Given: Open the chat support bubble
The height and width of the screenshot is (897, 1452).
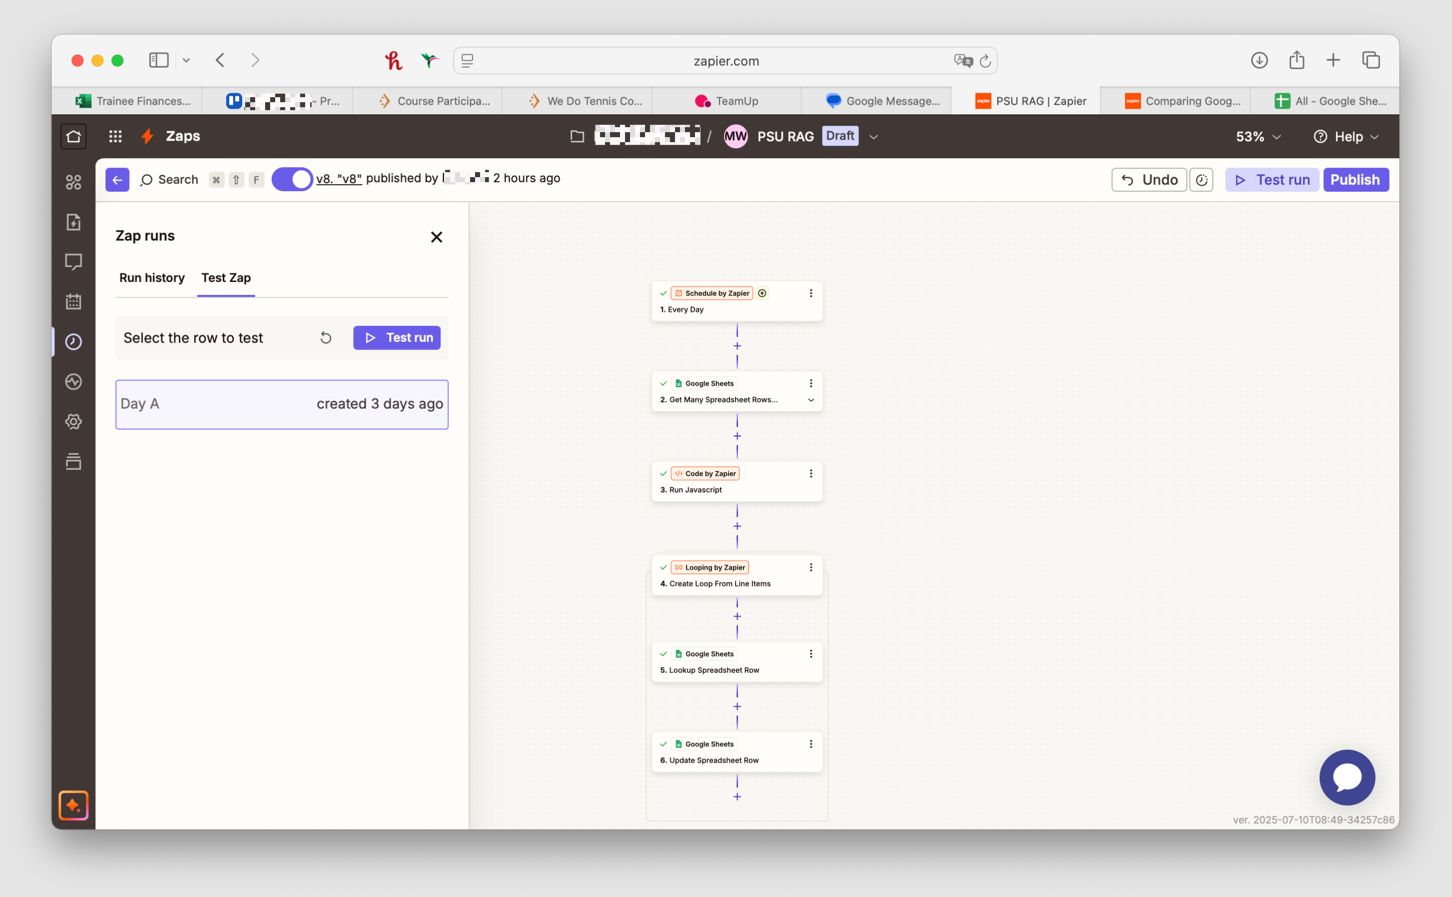Looking at the screenshot, I should coord(1347,777).
